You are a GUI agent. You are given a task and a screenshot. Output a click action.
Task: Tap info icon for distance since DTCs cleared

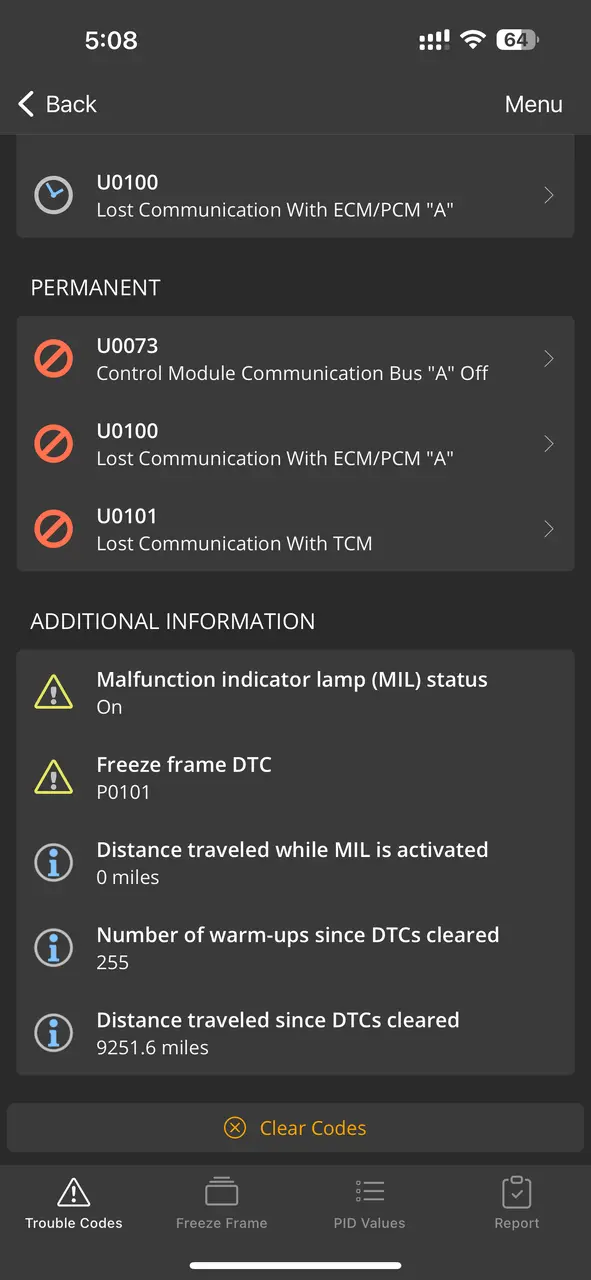click(53, 1033)
